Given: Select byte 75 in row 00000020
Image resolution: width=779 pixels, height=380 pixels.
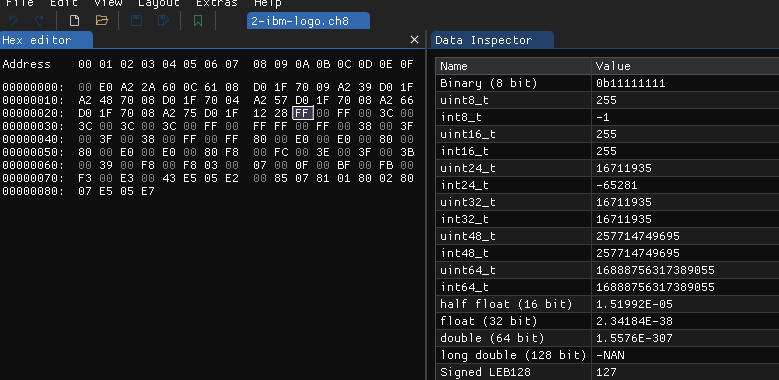Looking at the screenshot, I should (190, 113).
